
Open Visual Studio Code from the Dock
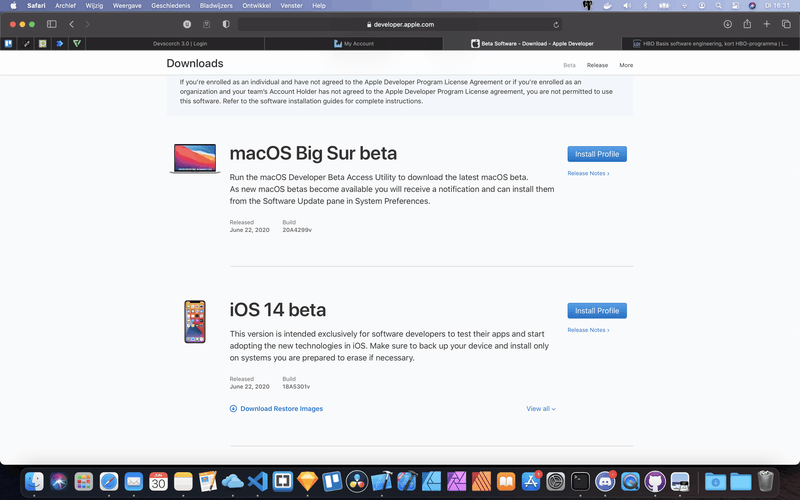tap(258, 481)
